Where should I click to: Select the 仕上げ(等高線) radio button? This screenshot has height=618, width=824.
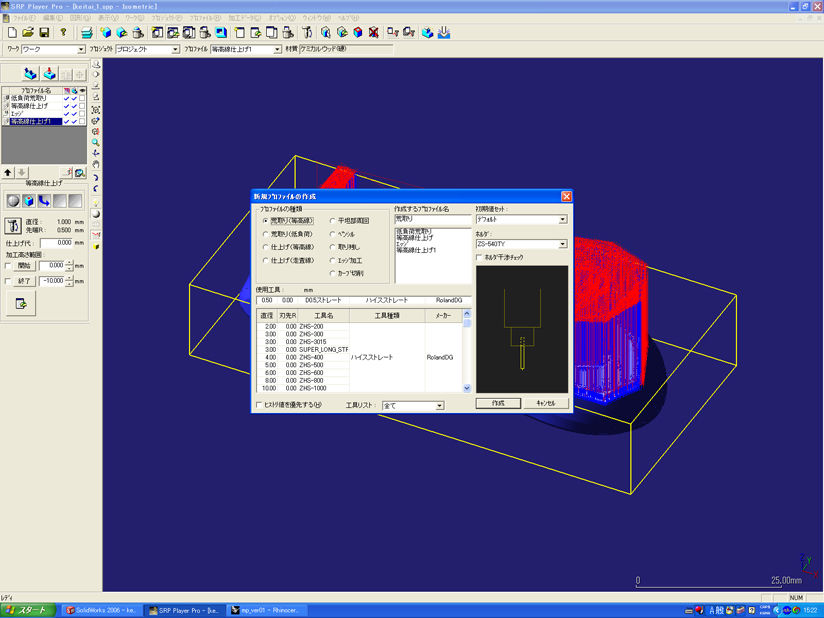(x=265, y=246)
